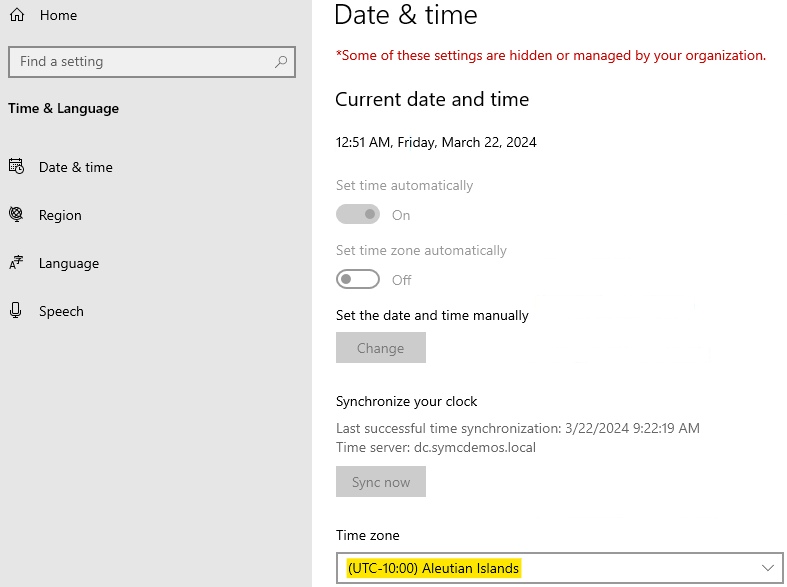Click the magnifier icon in the search box
Image resolution: width=787 pixels, height=587 pixels.
click(x=281, y=62)
